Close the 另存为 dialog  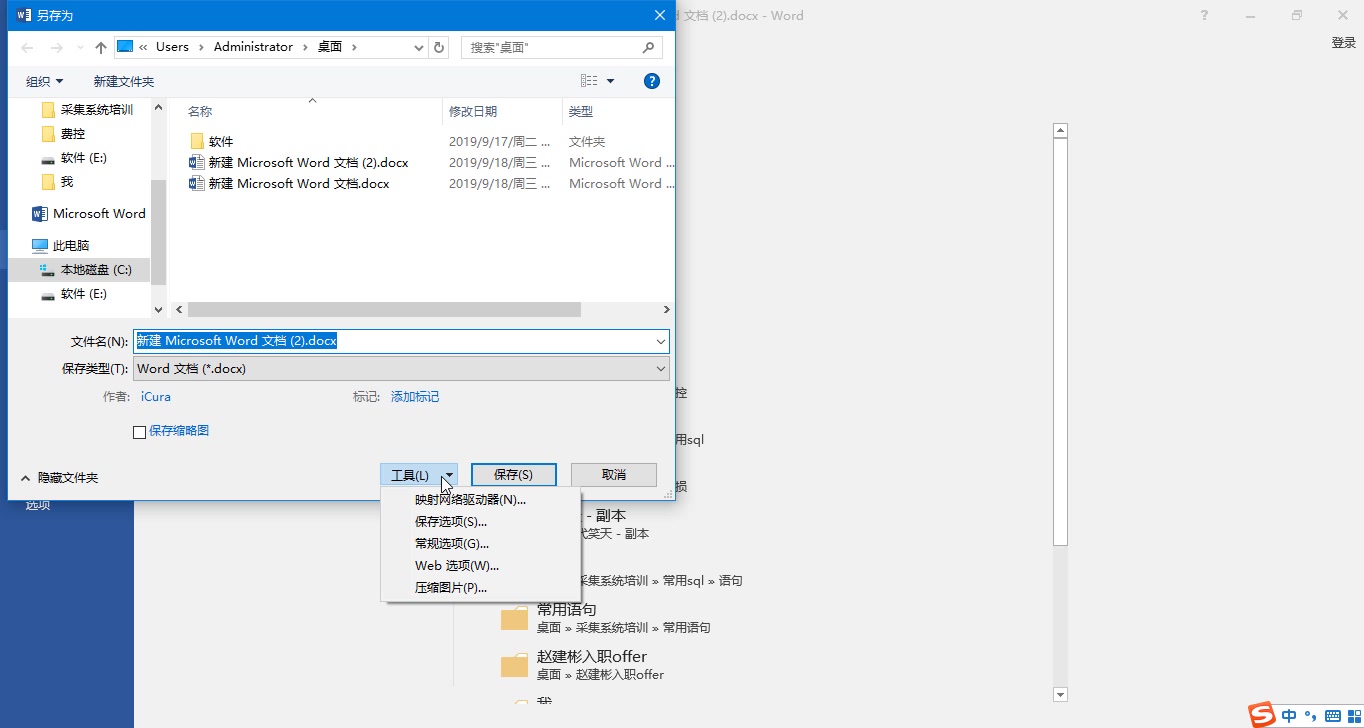(660, 15)
